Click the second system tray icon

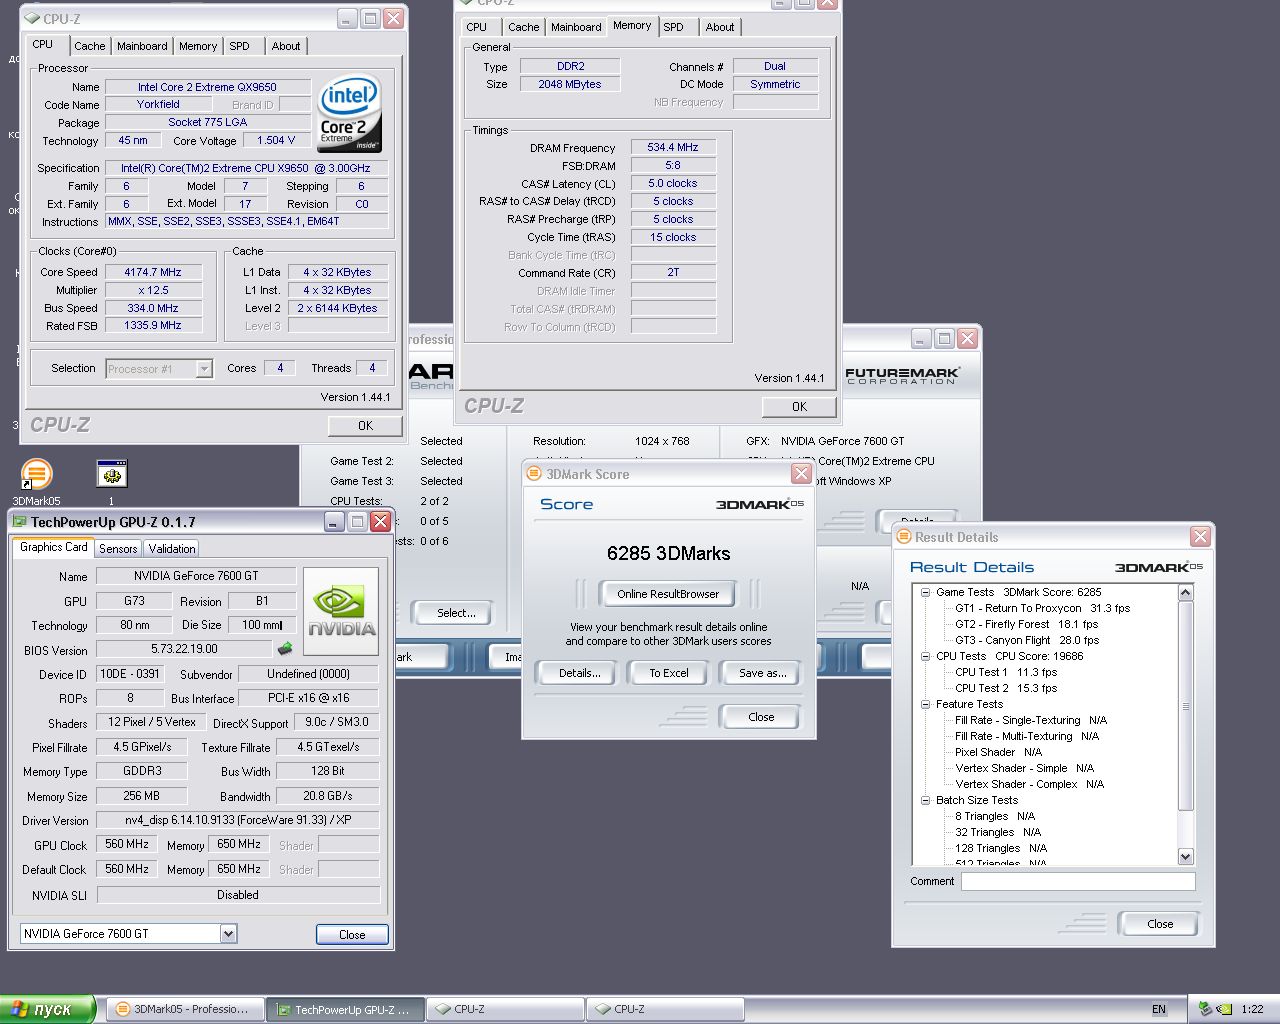[x=1224, y=1009]
